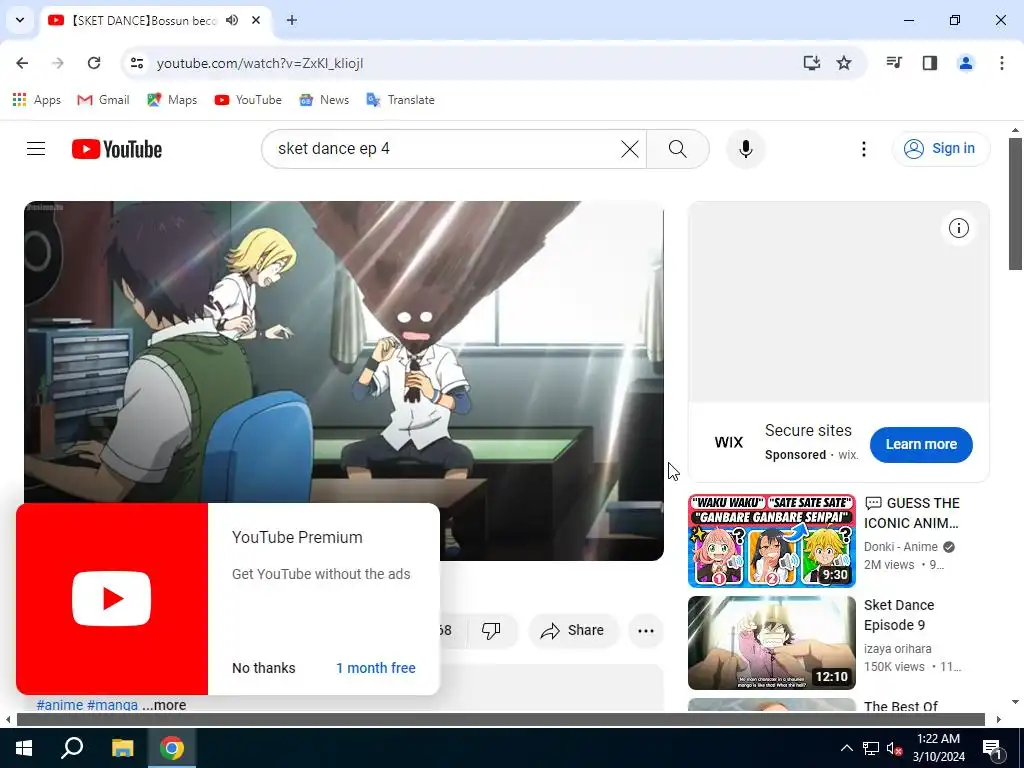Viewport: 1024px width, 768px height.
Task: Start voice search with the microphone
Action: [x=745, y=149]
